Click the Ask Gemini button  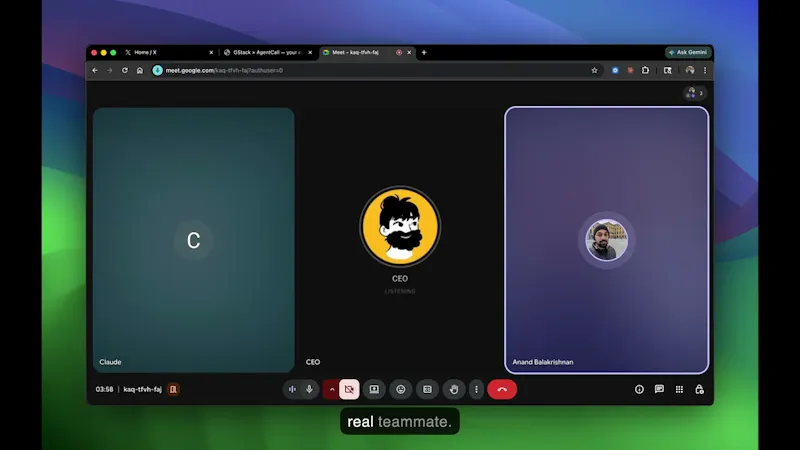[688, 52]
